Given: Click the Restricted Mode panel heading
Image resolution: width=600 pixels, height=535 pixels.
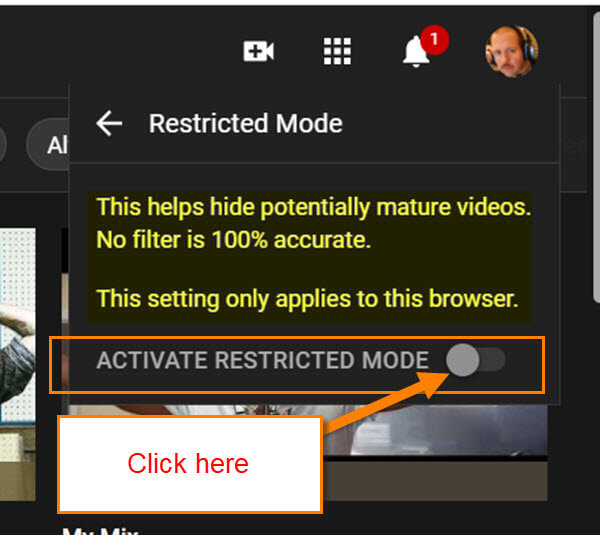Looking at the screenshot, I should 245,123.
